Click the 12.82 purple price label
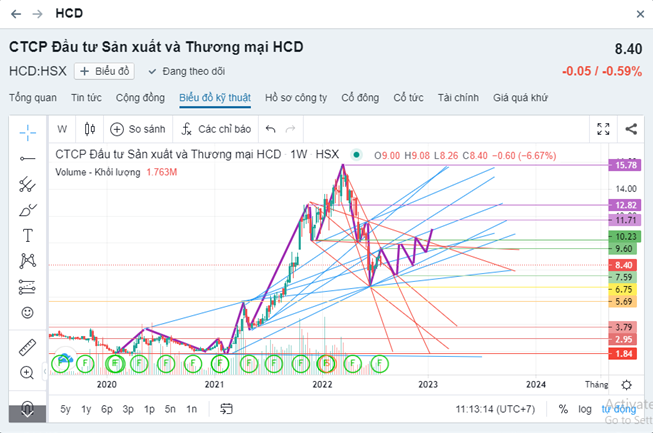Image resolution: width=653 pixels, height=433 pixels. [x=625, y=205]
